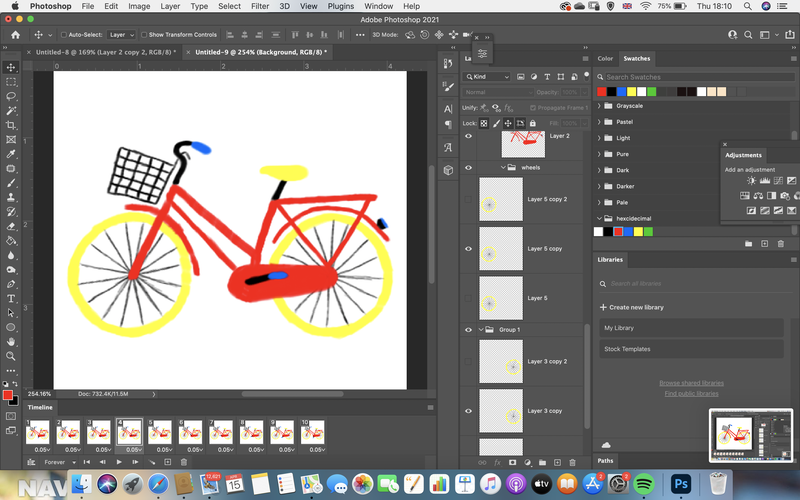
Task: Select the Zoom tool in the toolbar
Action: point(11,356)
